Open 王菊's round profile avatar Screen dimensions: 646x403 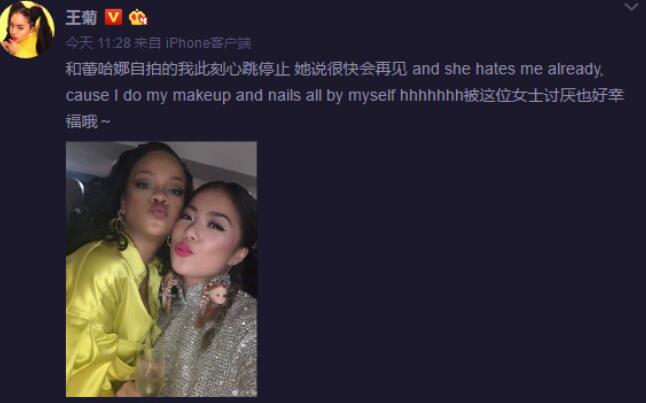(x=27, y=29)
